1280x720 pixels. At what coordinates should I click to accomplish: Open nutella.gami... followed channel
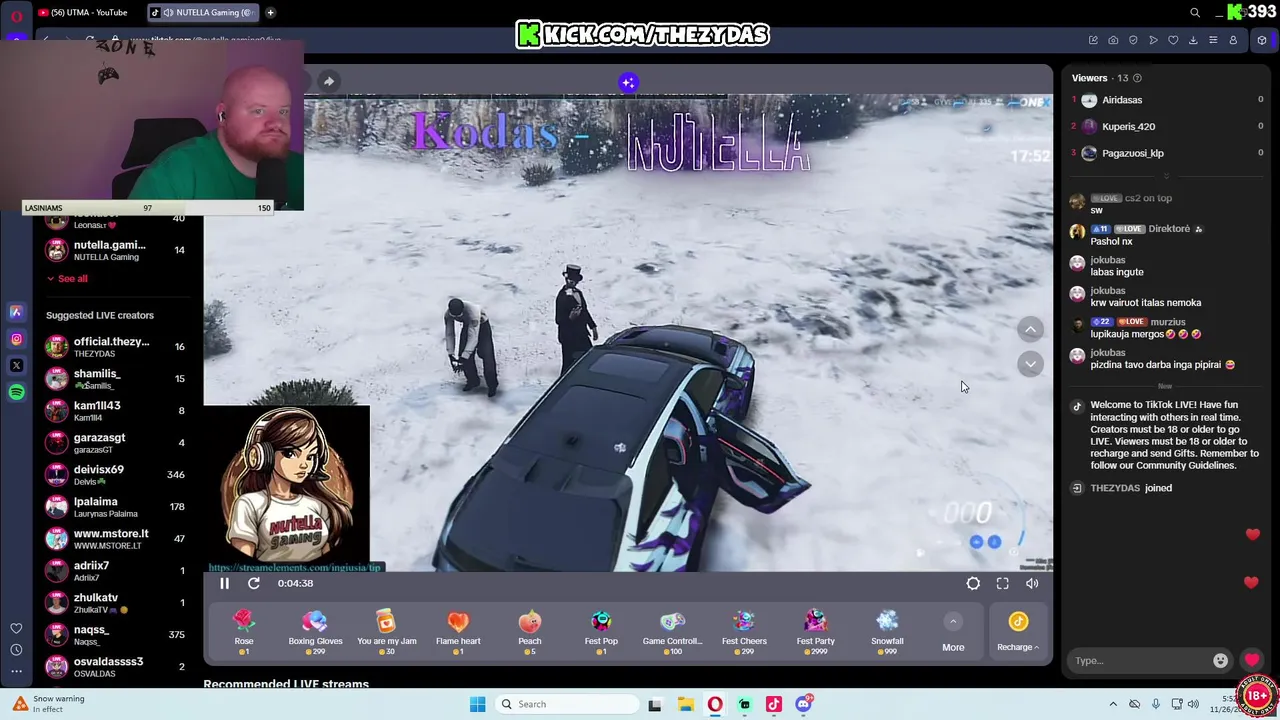click(115, 250)
